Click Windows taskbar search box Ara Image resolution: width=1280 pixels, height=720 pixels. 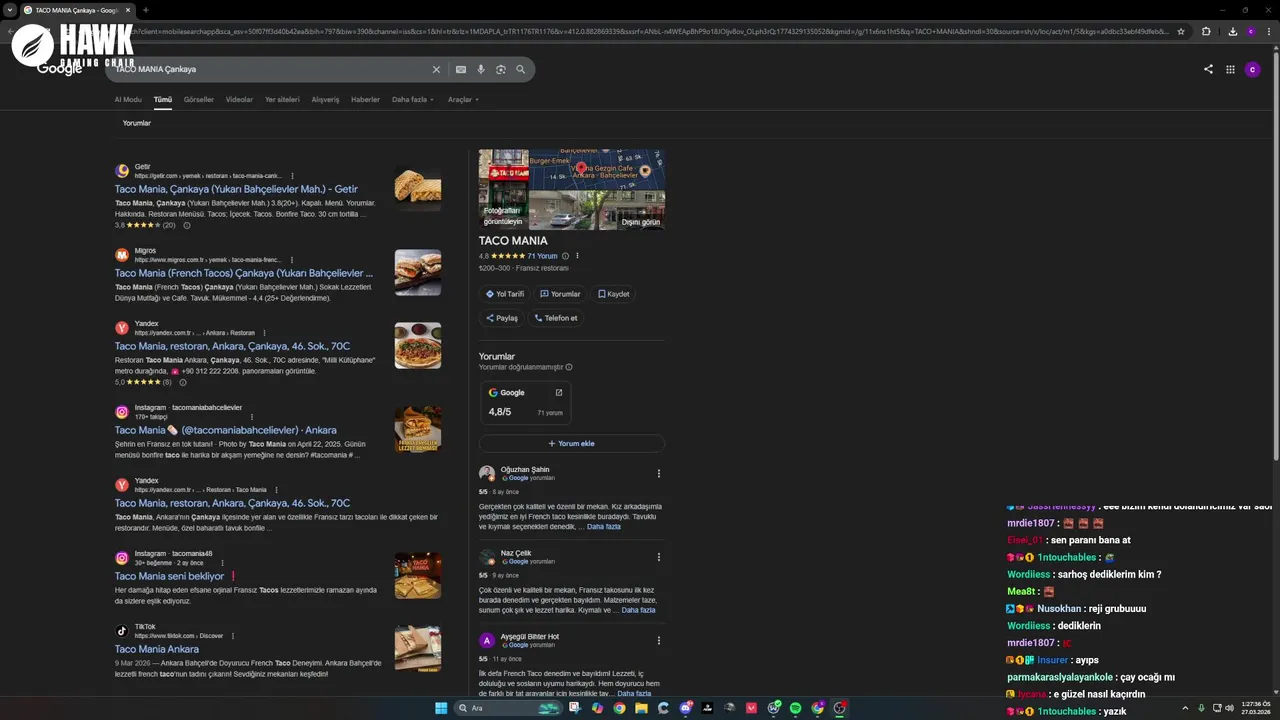pos(510,708)
